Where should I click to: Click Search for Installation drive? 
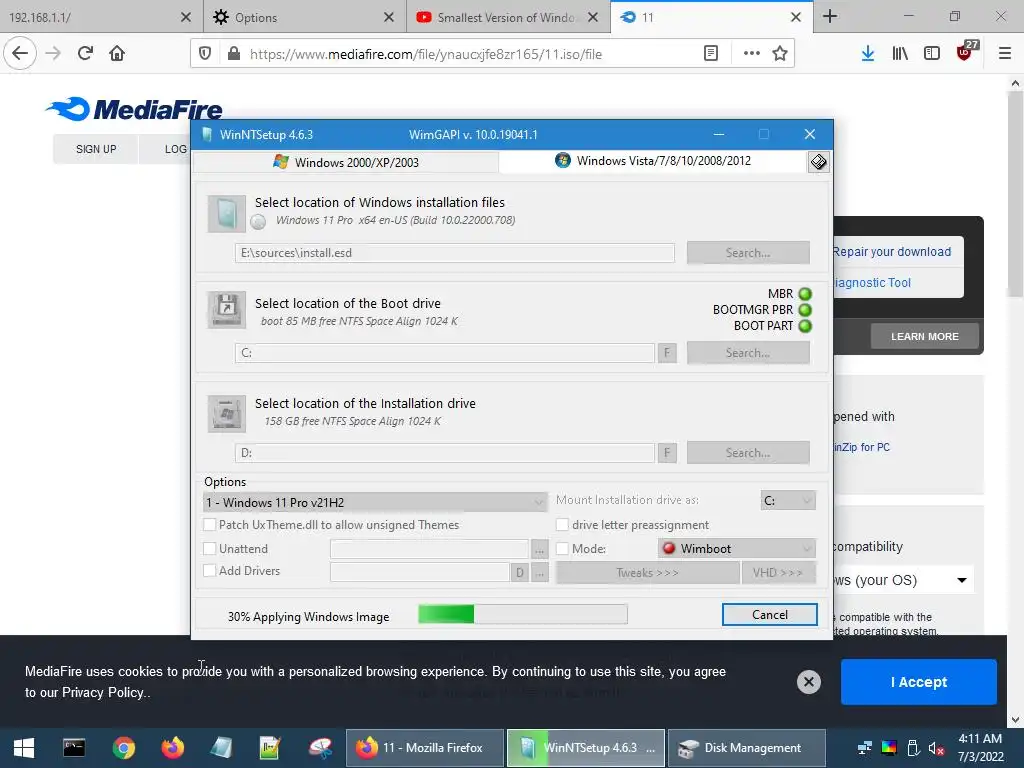pos(748,453)
